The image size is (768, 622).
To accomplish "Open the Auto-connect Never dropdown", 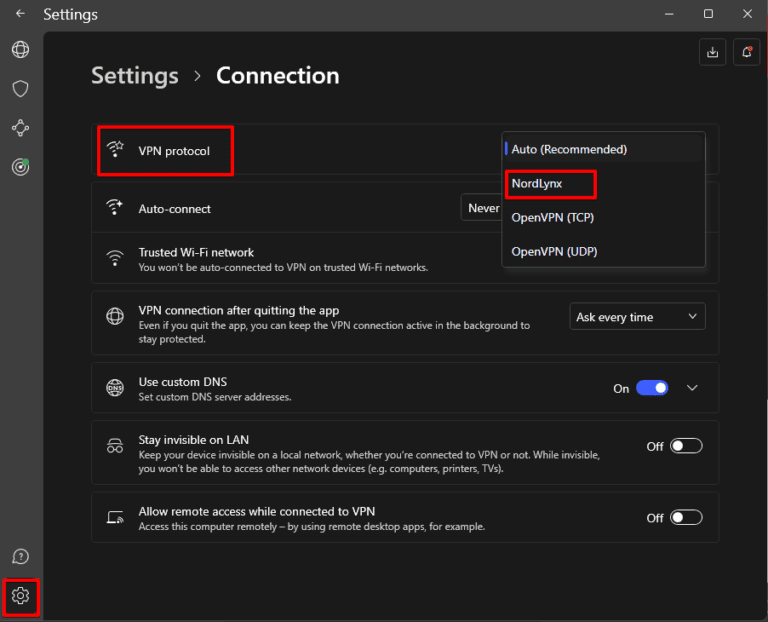I will 482,208.
